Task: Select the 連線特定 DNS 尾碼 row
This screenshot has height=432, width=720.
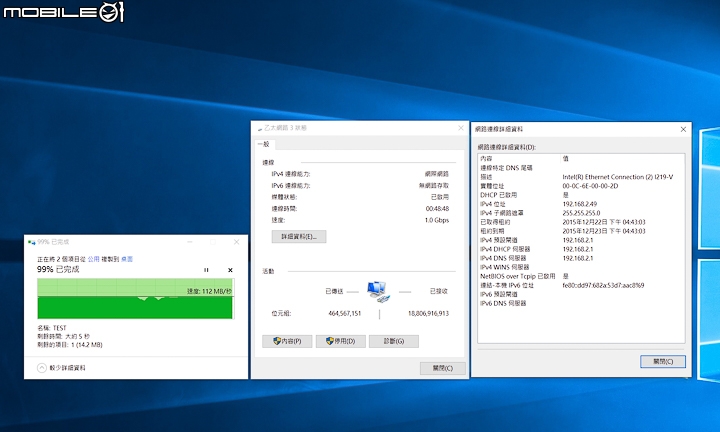Action: pyautogui.click(x=581, y=168)
